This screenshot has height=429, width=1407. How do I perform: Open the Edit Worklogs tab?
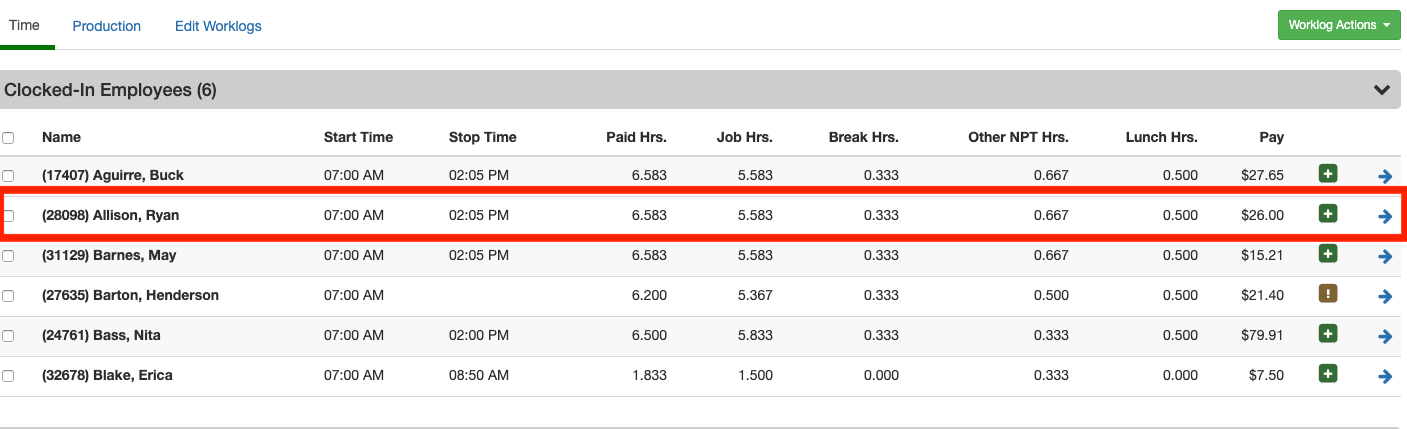pyautogui.click(x=218, y=26)
